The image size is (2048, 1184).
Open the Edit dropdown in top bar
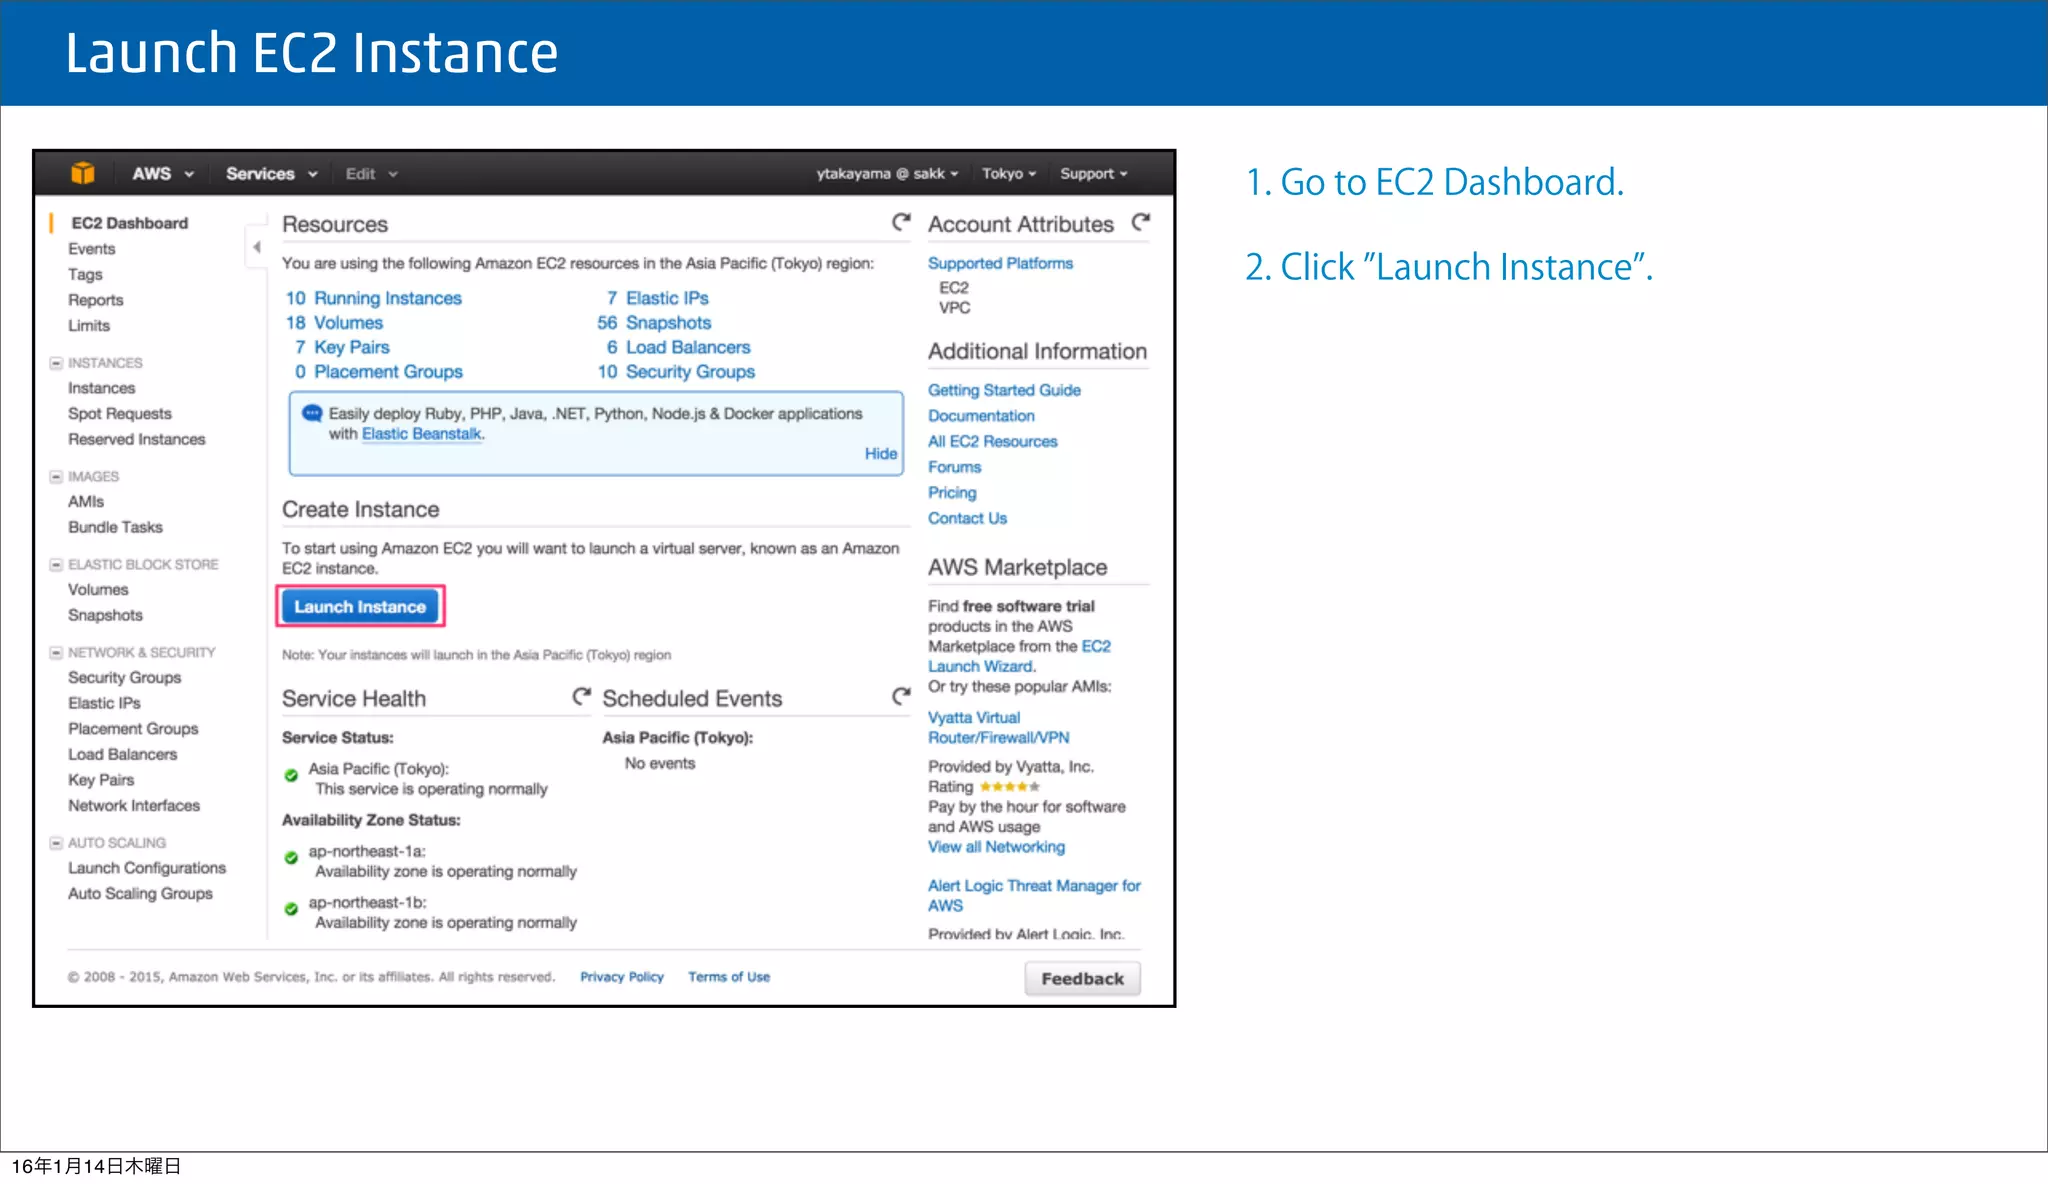pyautogui.click(x=371, y=174)
